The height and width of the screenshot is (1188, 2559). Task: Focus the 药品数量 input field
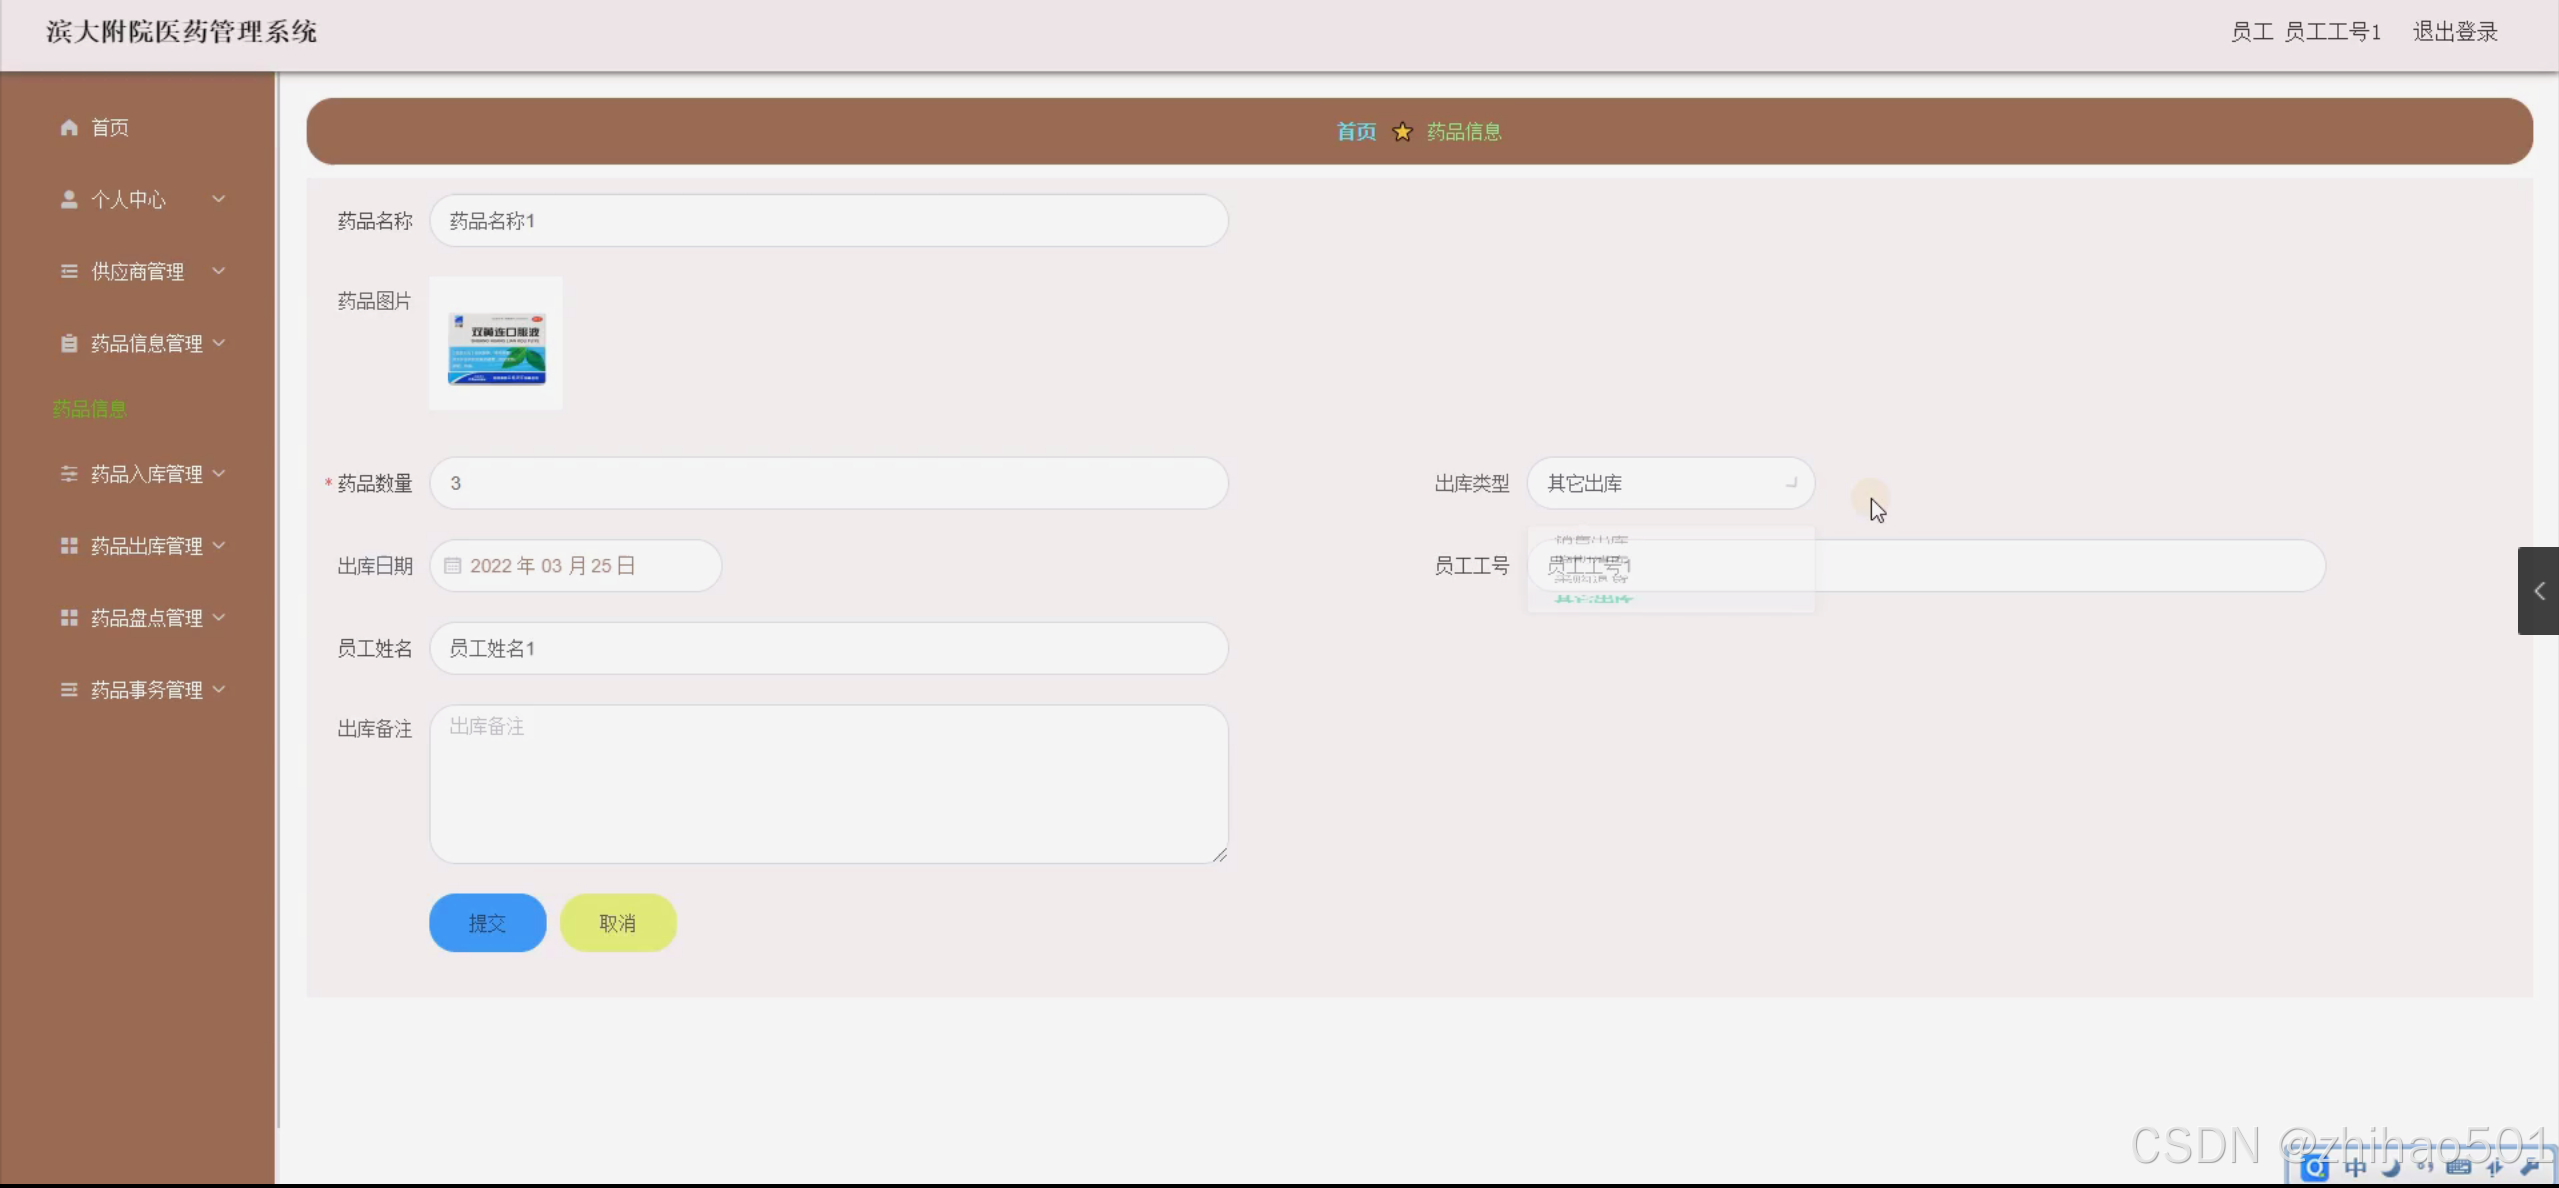(x=829, y=483)
